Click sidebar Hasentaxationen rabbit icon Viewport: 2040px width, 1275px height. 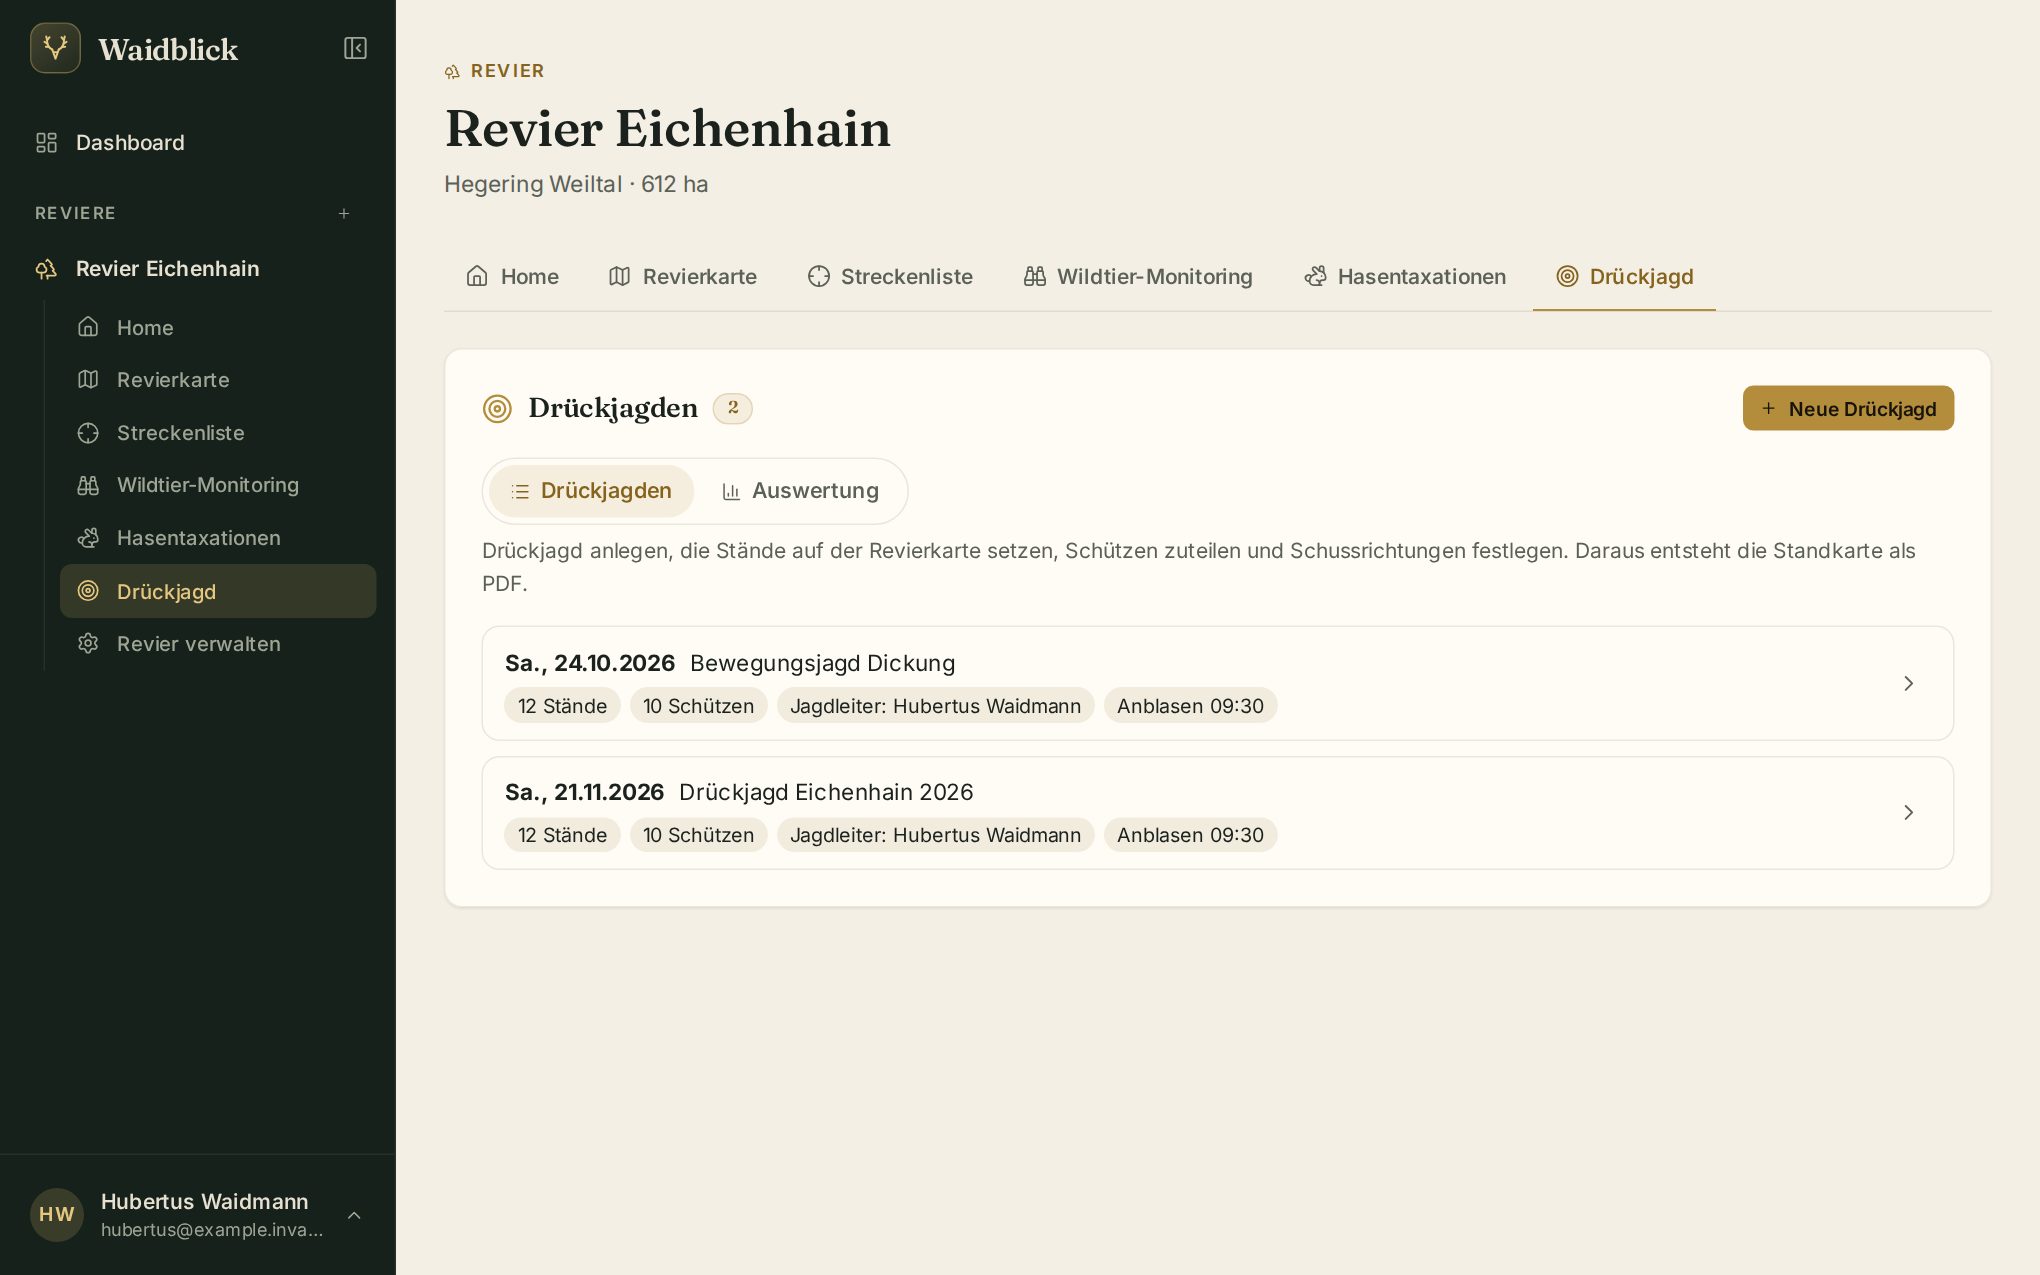pos(88,538)
